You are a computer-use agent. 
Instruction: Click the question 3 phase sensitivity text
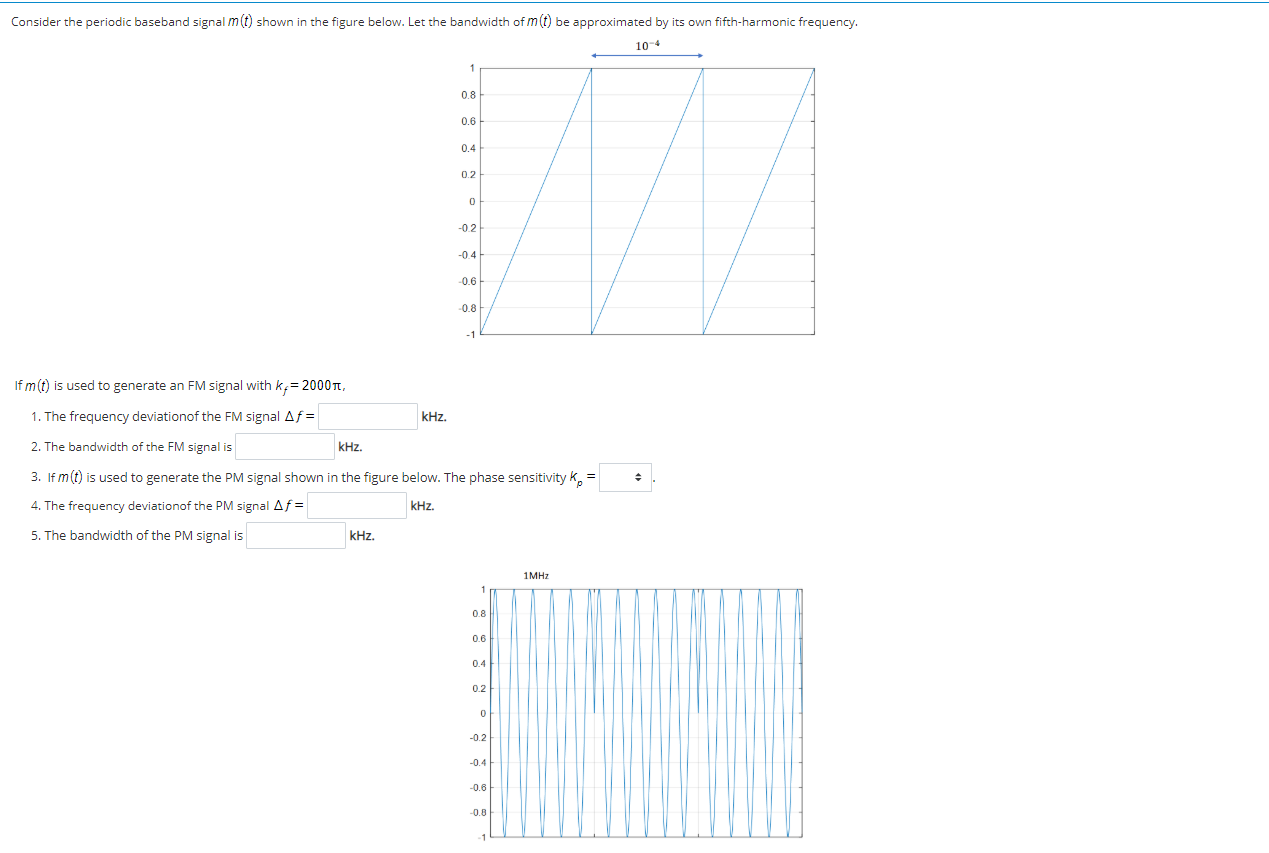(300, 477)
